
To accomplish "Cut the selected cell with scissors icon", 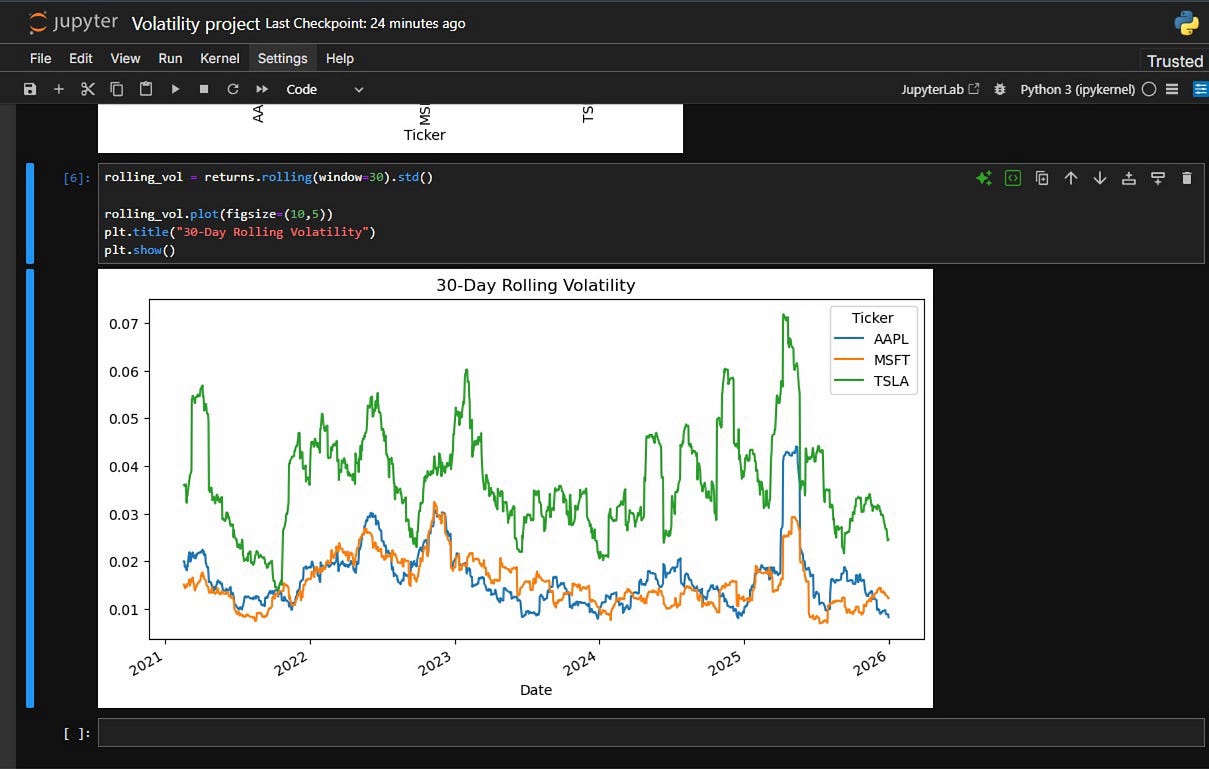I will (88, 89).
